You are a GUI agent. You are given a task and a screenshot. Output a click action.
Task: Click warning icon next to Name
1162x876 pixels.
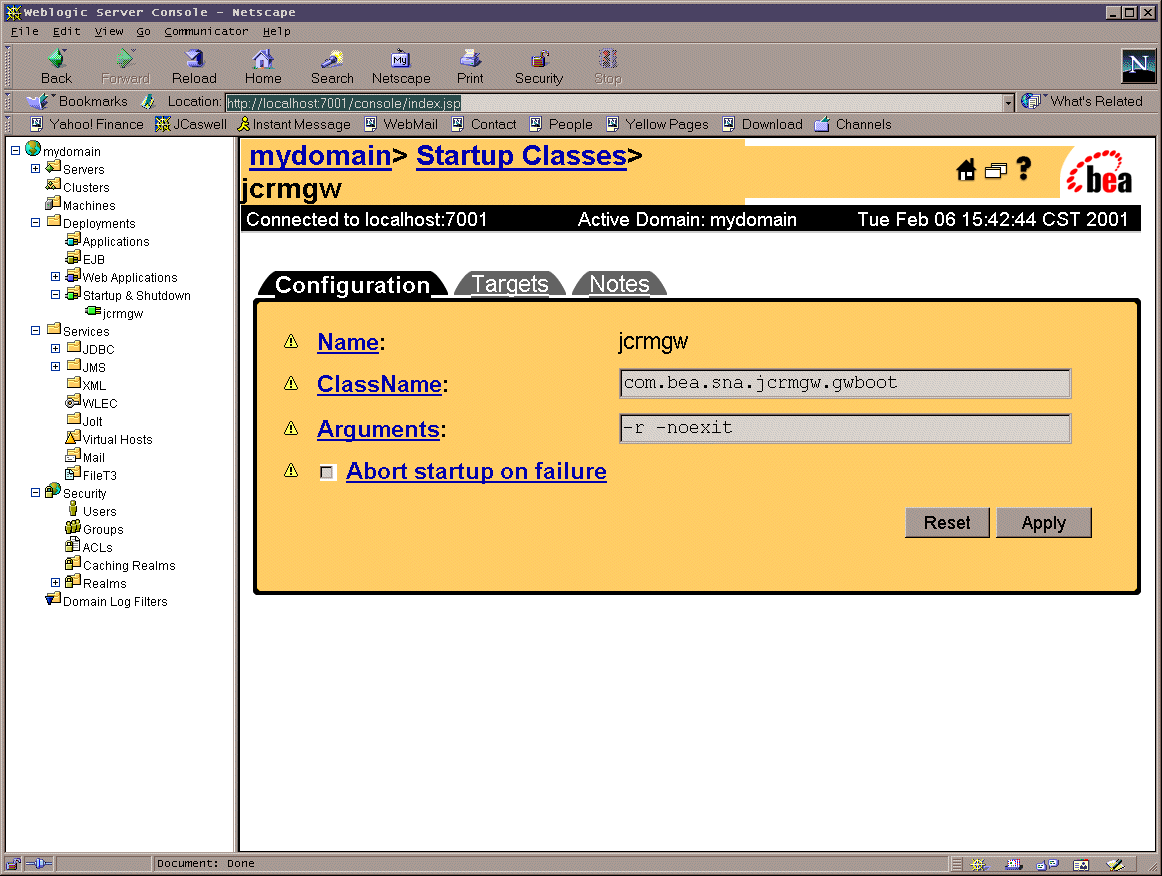(290, 342)
